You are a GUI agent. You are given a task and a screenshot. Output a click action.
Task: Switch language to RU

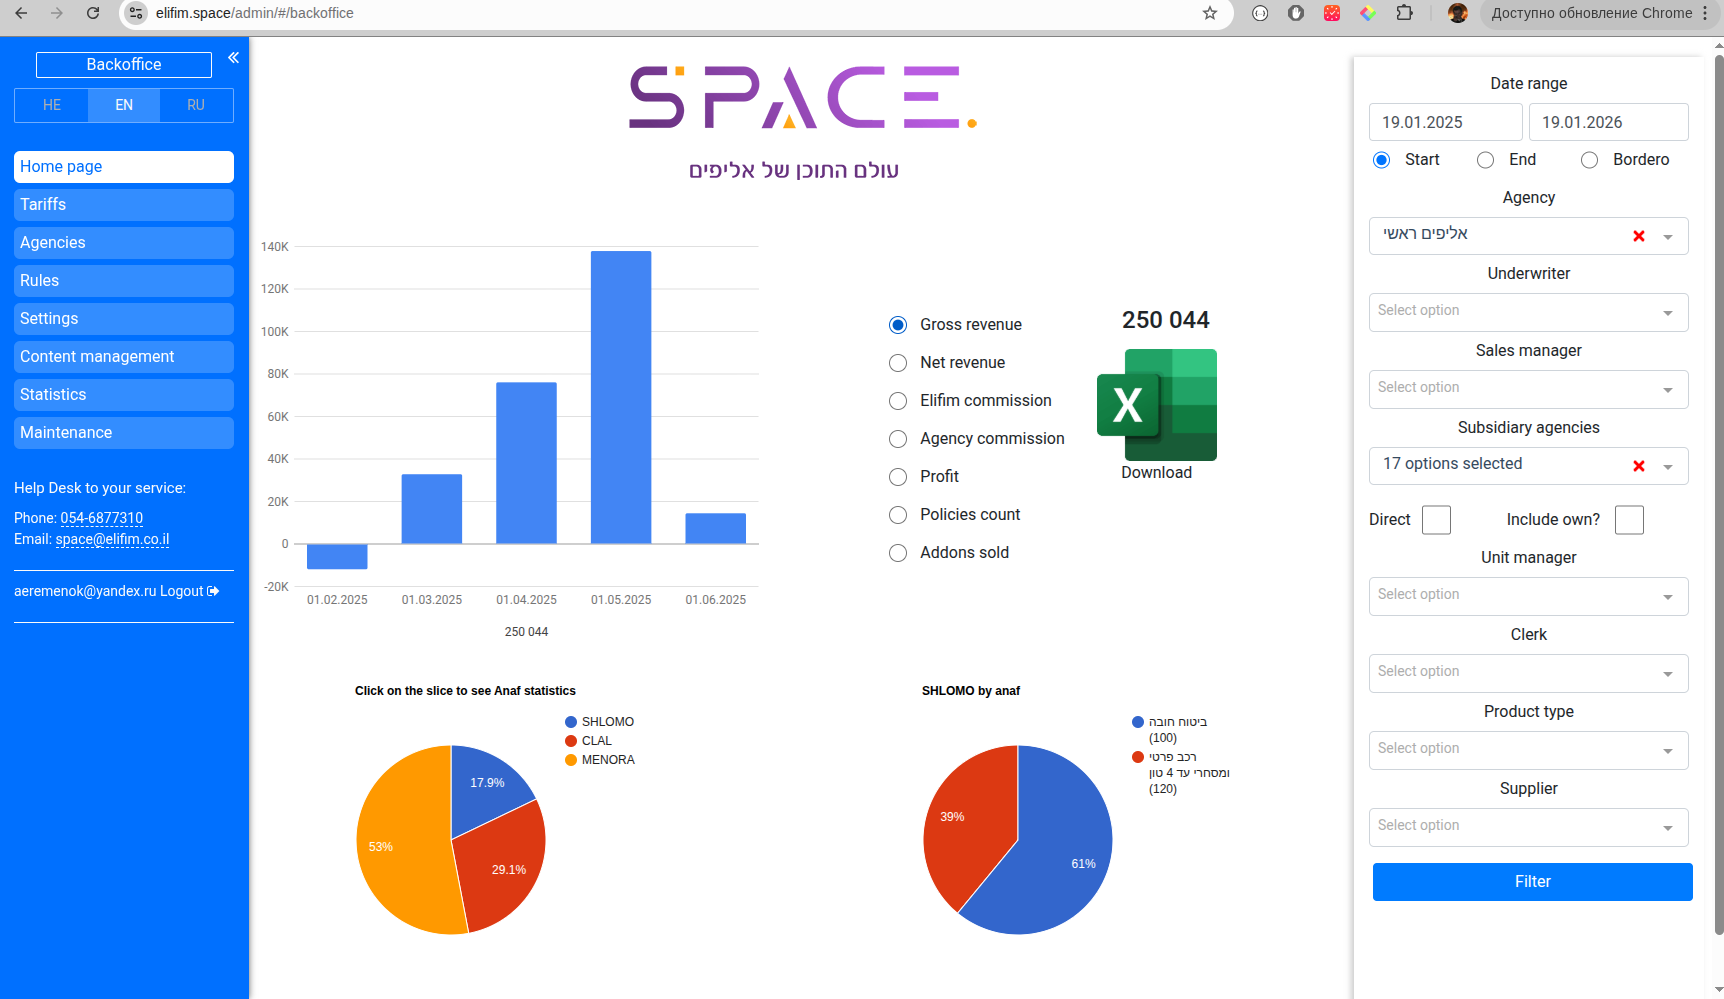click(x=196, y=105)
